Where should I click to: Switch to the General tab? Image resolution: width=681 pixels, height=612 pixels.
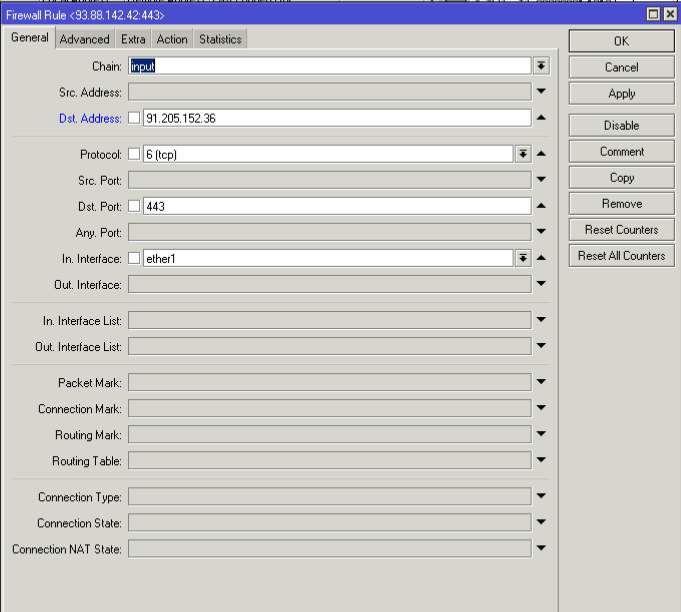tap(30, 38)
